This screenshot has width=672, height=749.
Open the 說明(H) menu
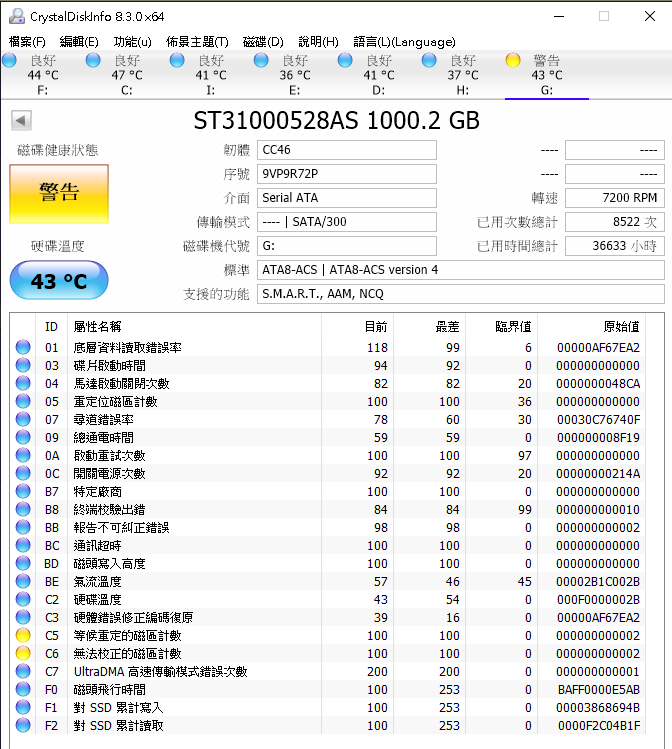pos(318,42)
